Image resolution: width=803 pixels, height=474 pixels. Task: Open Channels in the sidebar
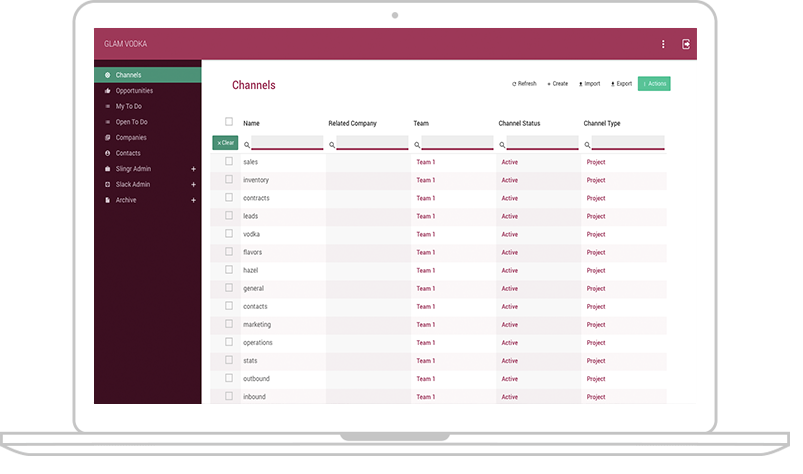tap(147, 75)
